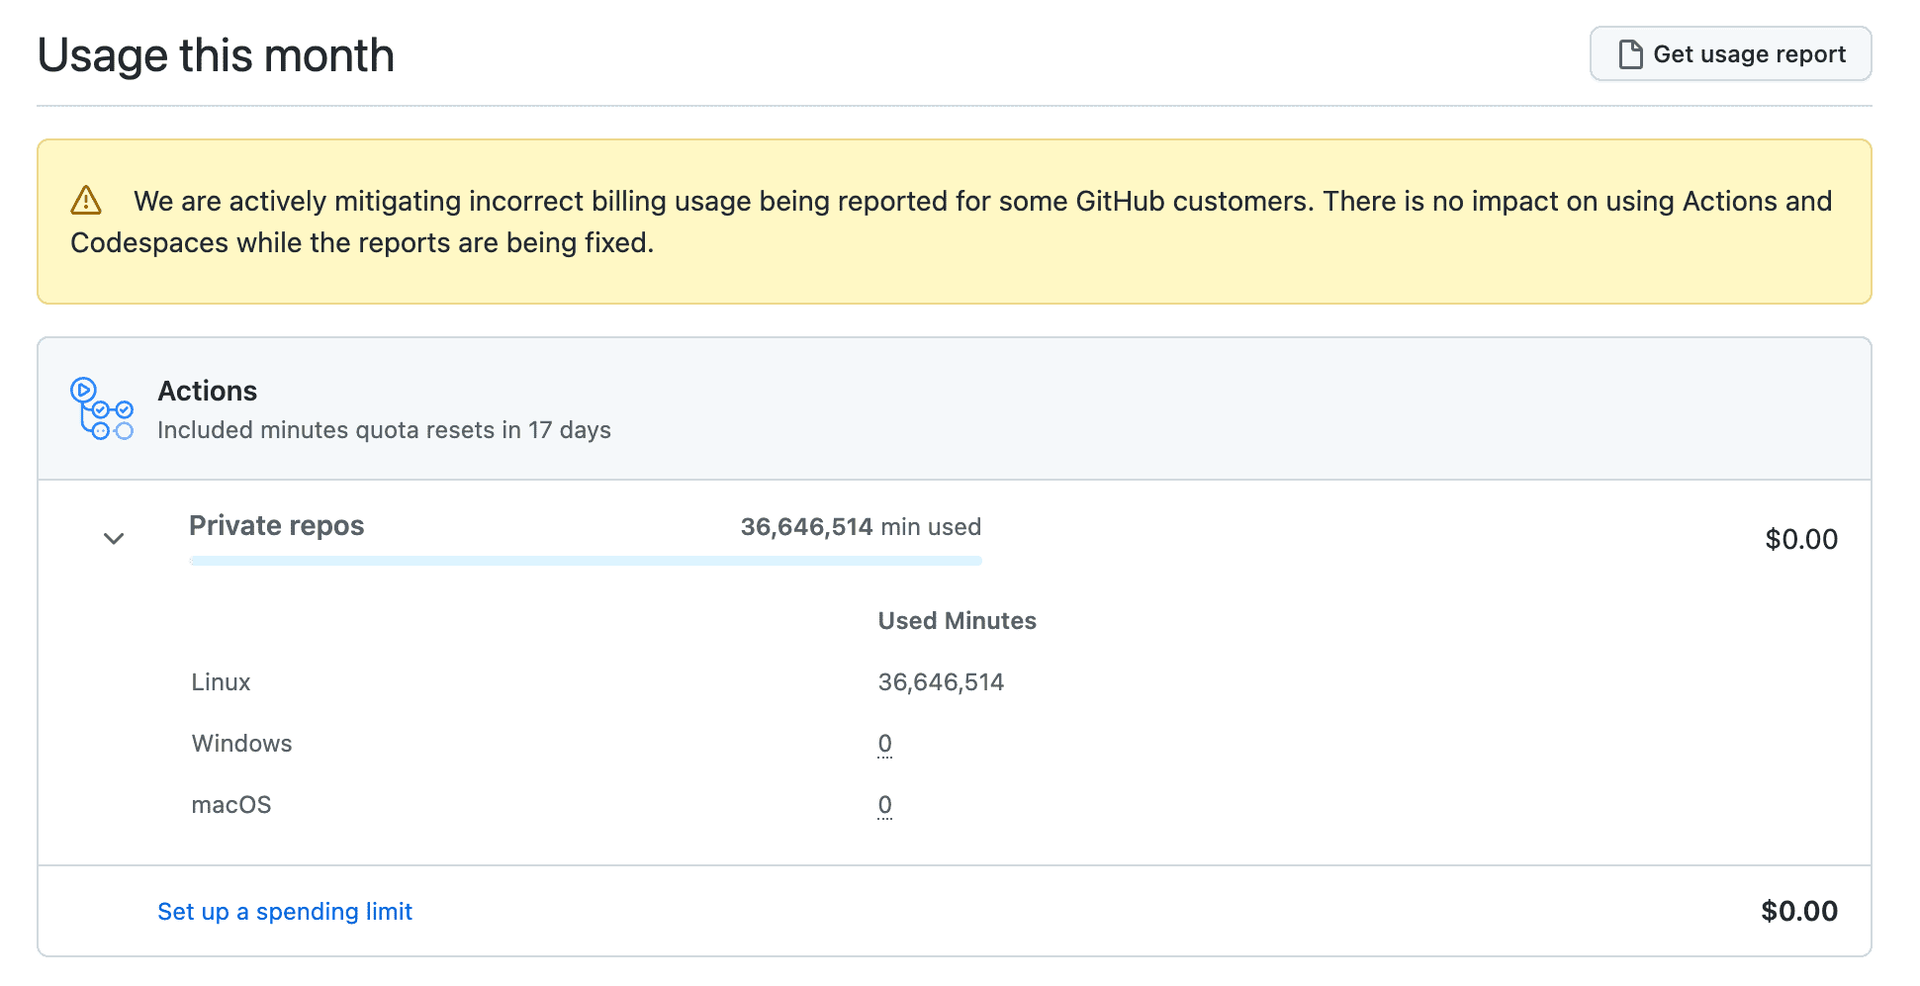Click the Linux row label

point(221,682)
